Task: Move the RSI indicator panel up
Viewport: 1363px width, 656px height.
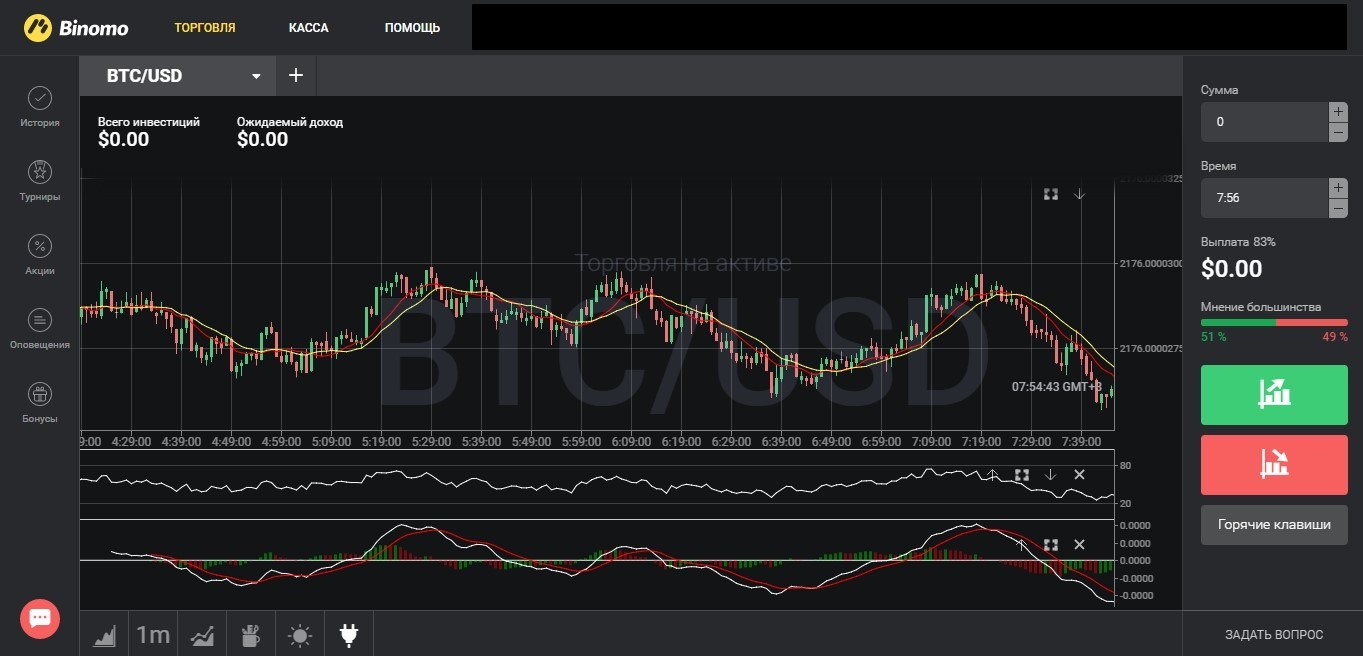Action: click(993, 475)
